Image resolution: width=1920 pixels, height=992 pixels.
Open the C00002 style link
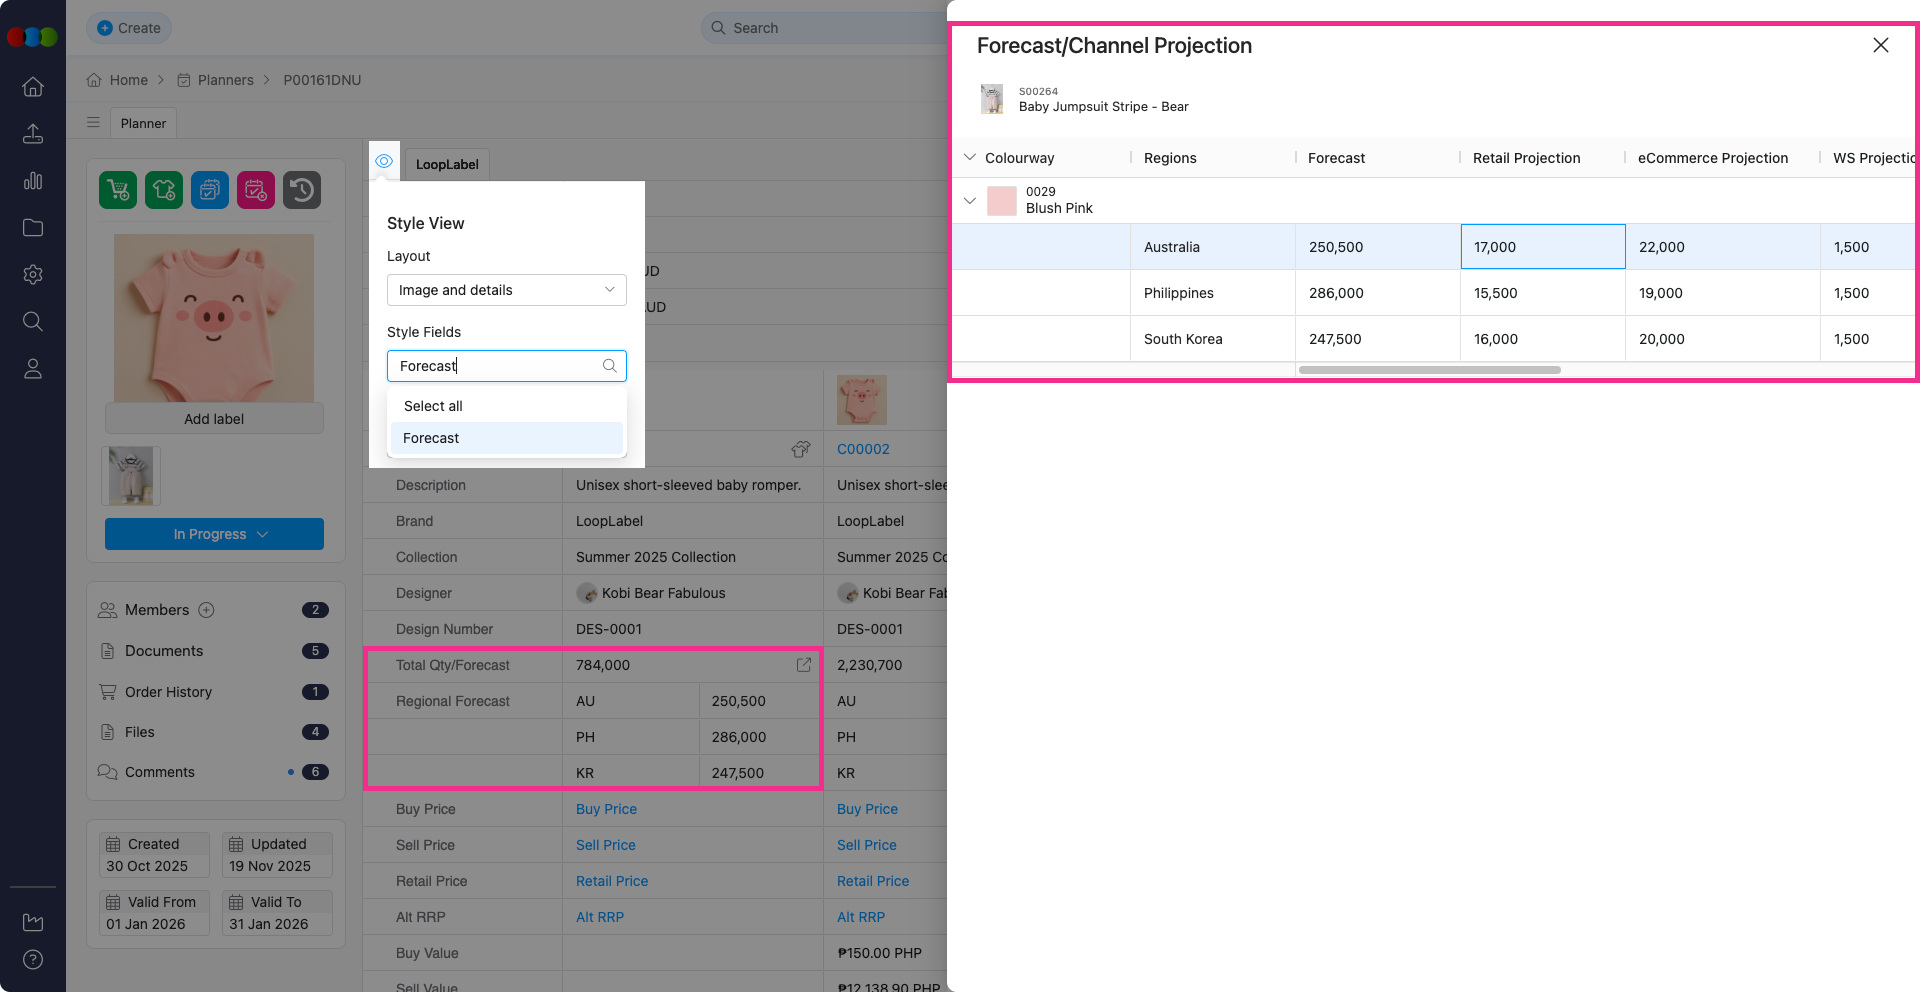[863, 449]
